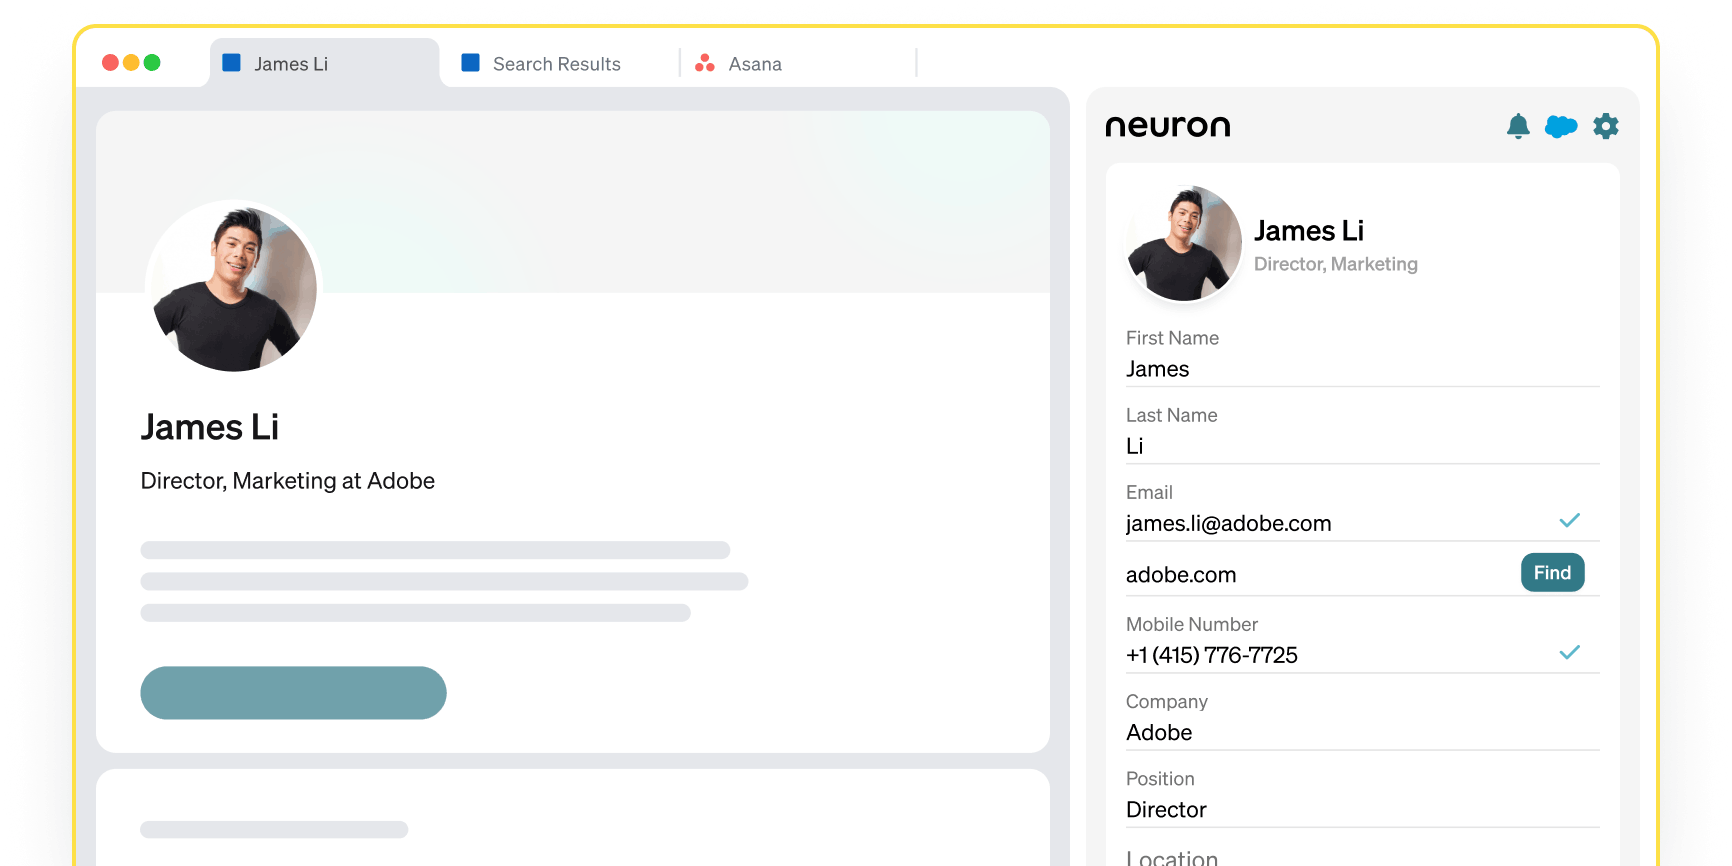The height and width of the screenshot is (866, 1732).
Task: Open the settings gear icon
Action: [x=1606, y=126]
